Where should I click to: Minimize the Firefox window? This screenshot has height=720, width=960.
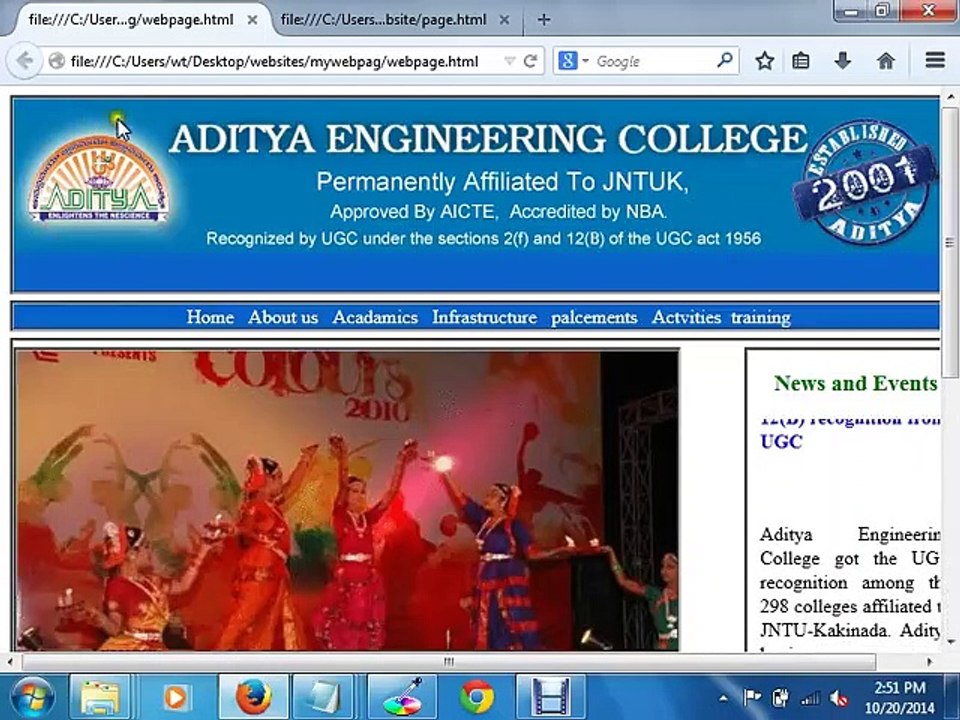[850, 10]
